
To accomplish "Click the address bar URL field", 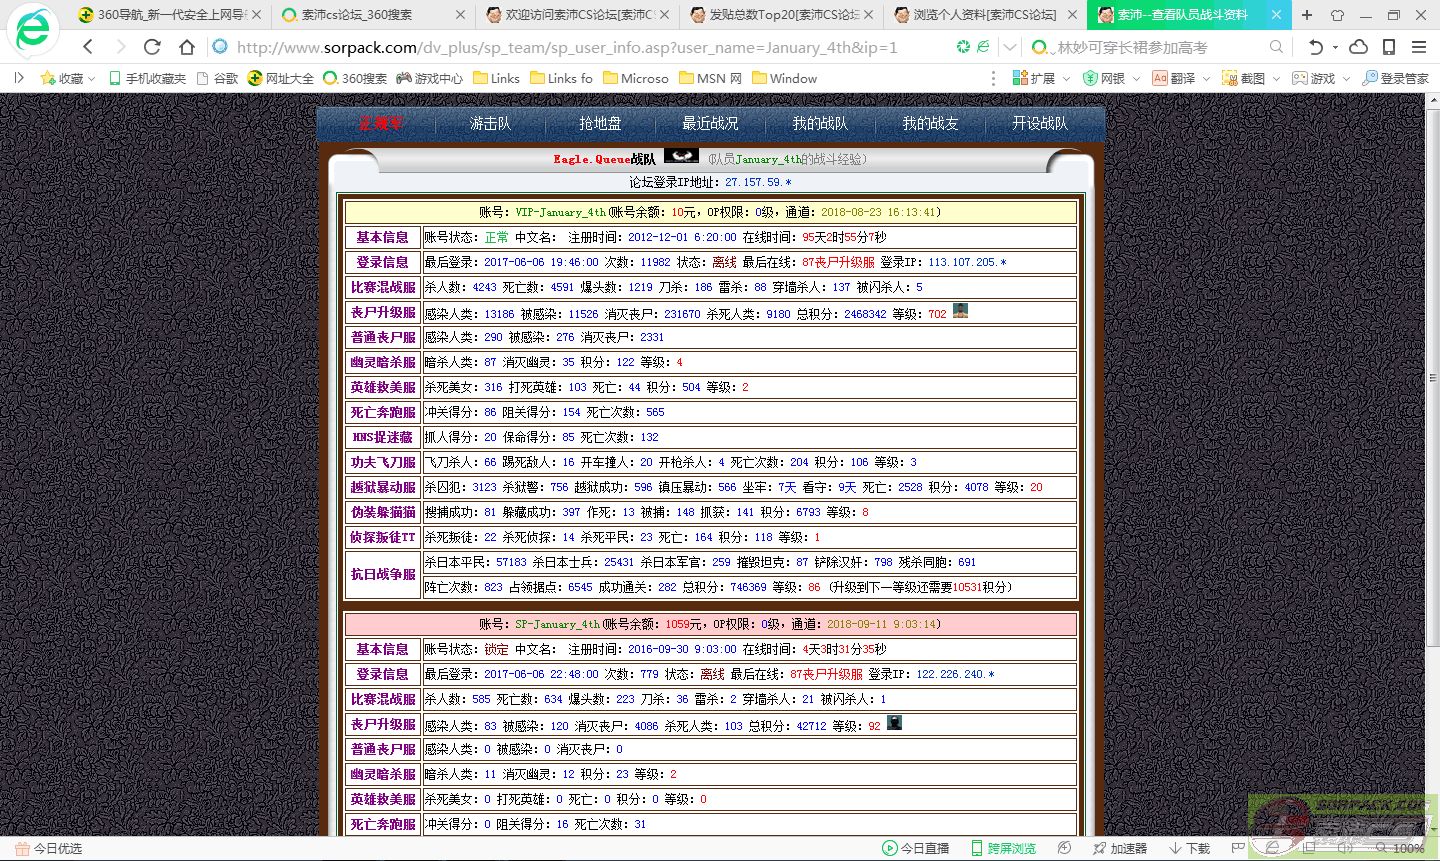I will [x=580, y=47].
